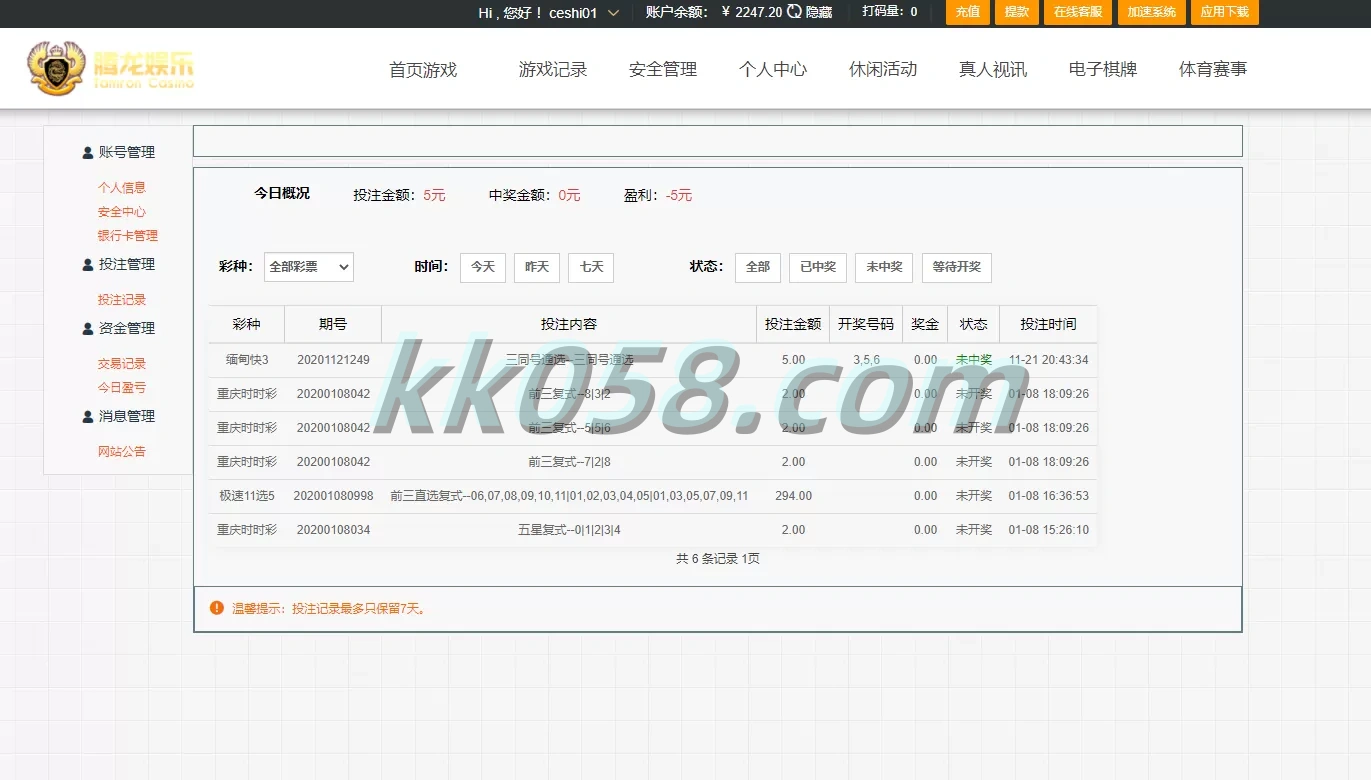Open the 个人中心 menu
The height and width of the screenshot is (780, 1371).
click(773, 70)
